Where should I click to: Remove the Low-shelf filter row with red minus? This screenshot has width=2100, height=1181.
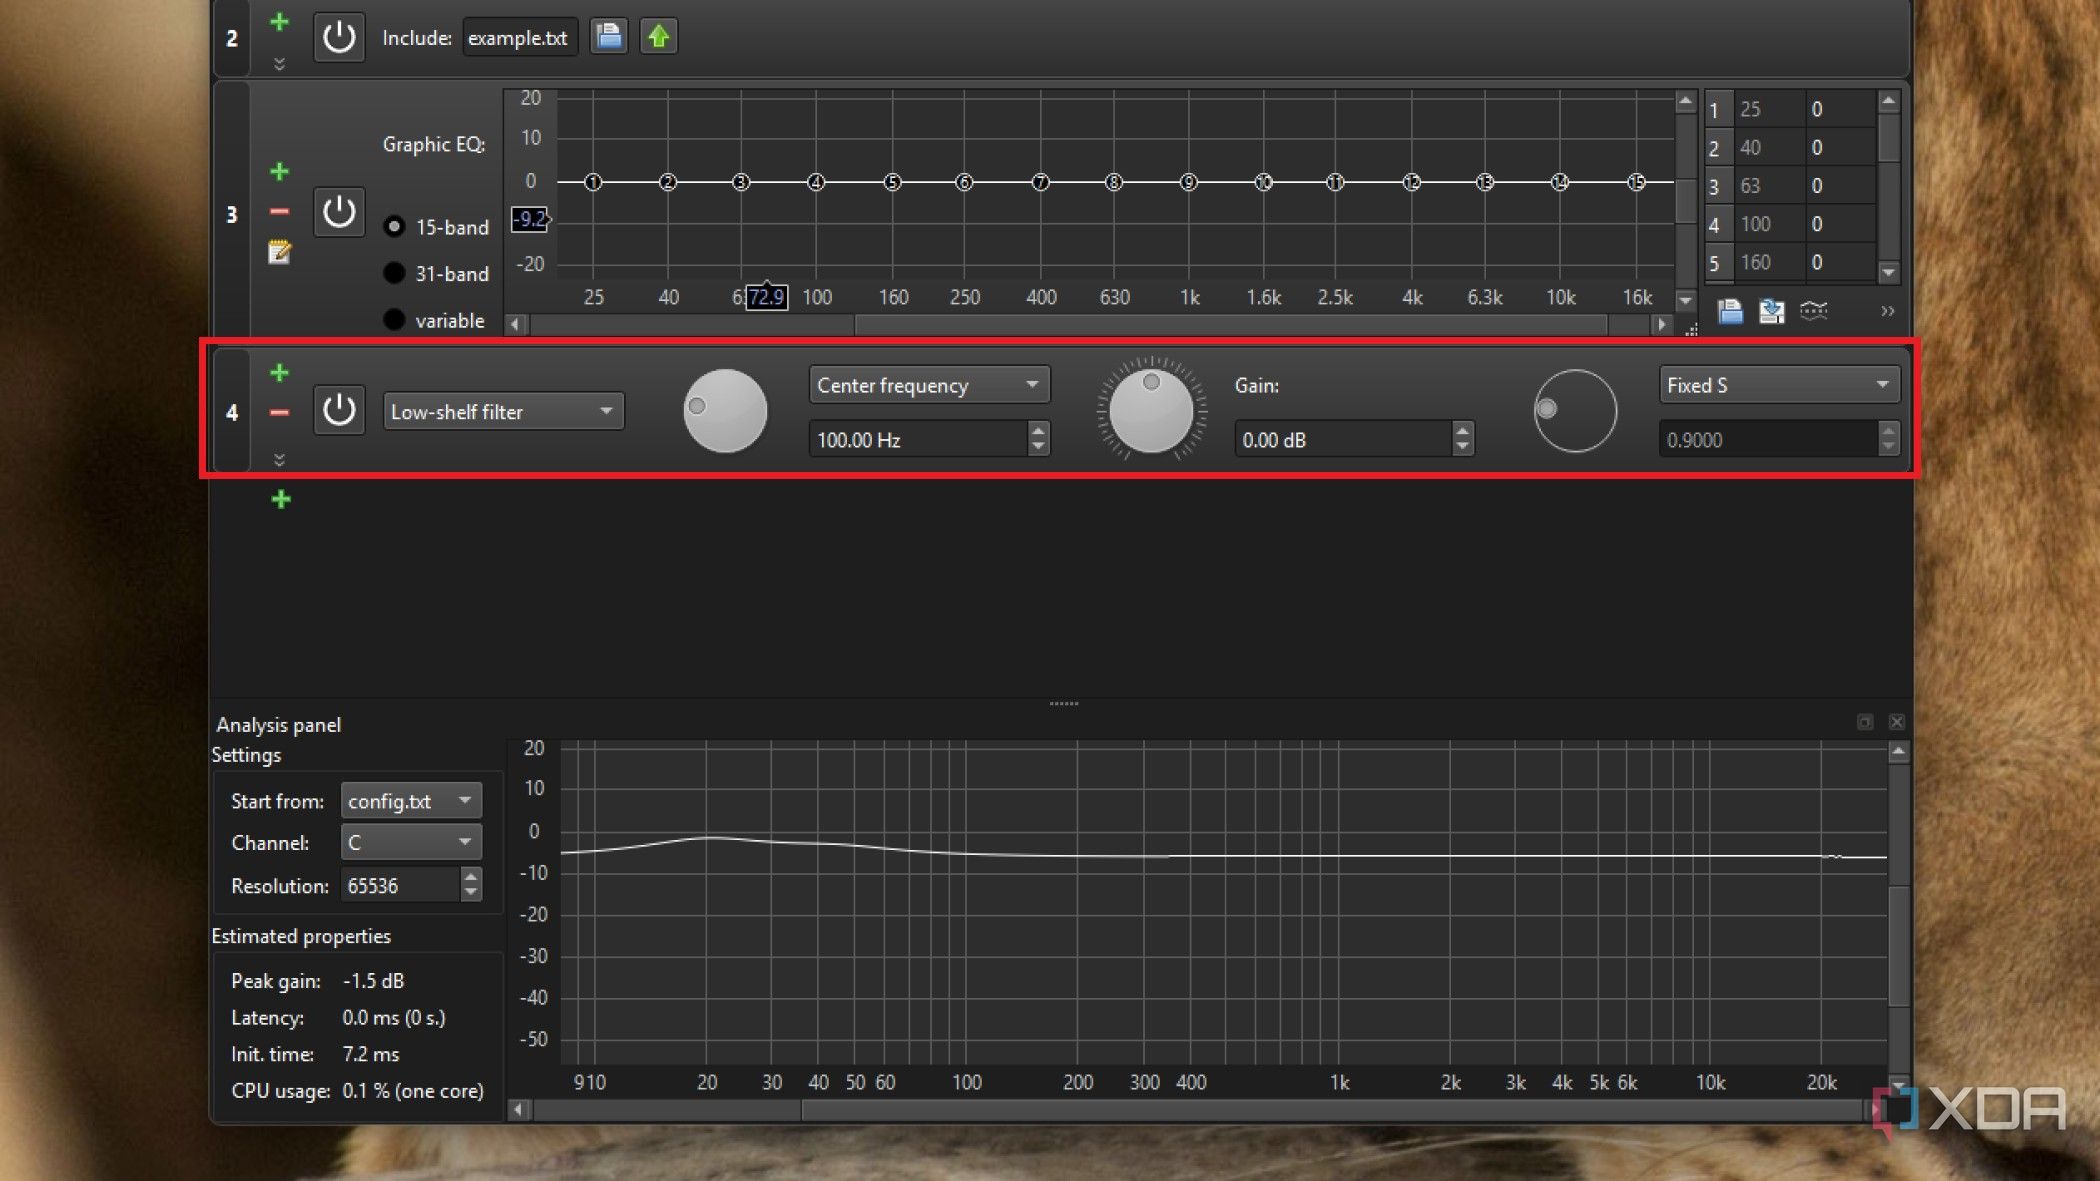point(280,412)
